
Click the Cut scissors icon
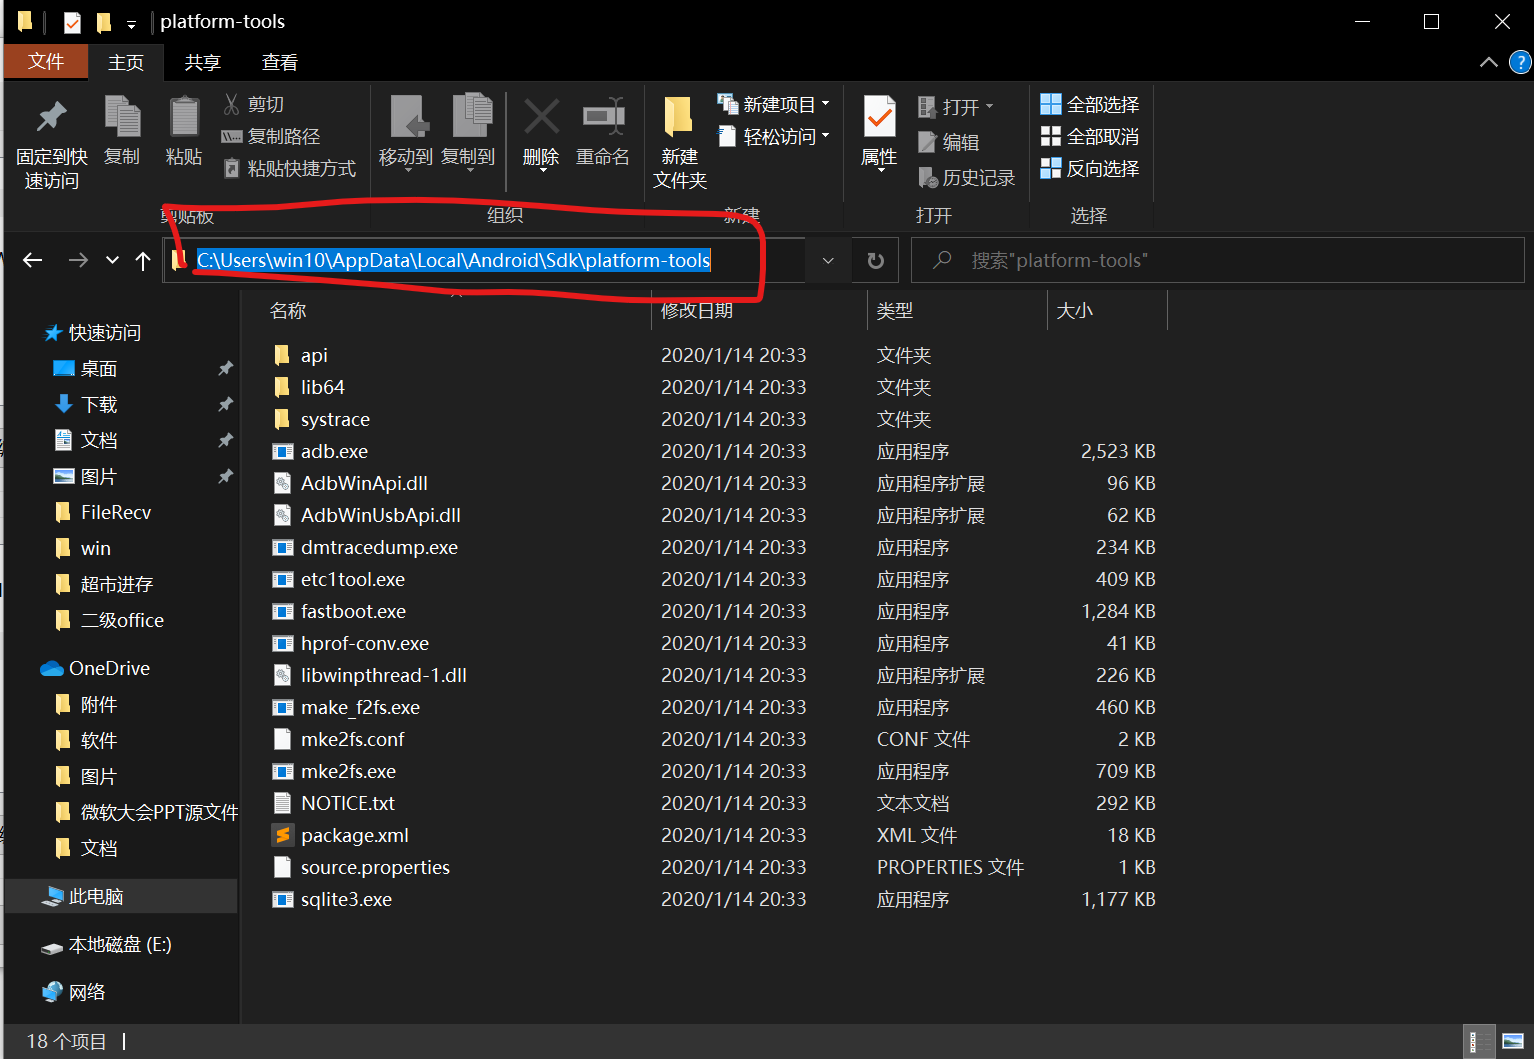(232, 104)
